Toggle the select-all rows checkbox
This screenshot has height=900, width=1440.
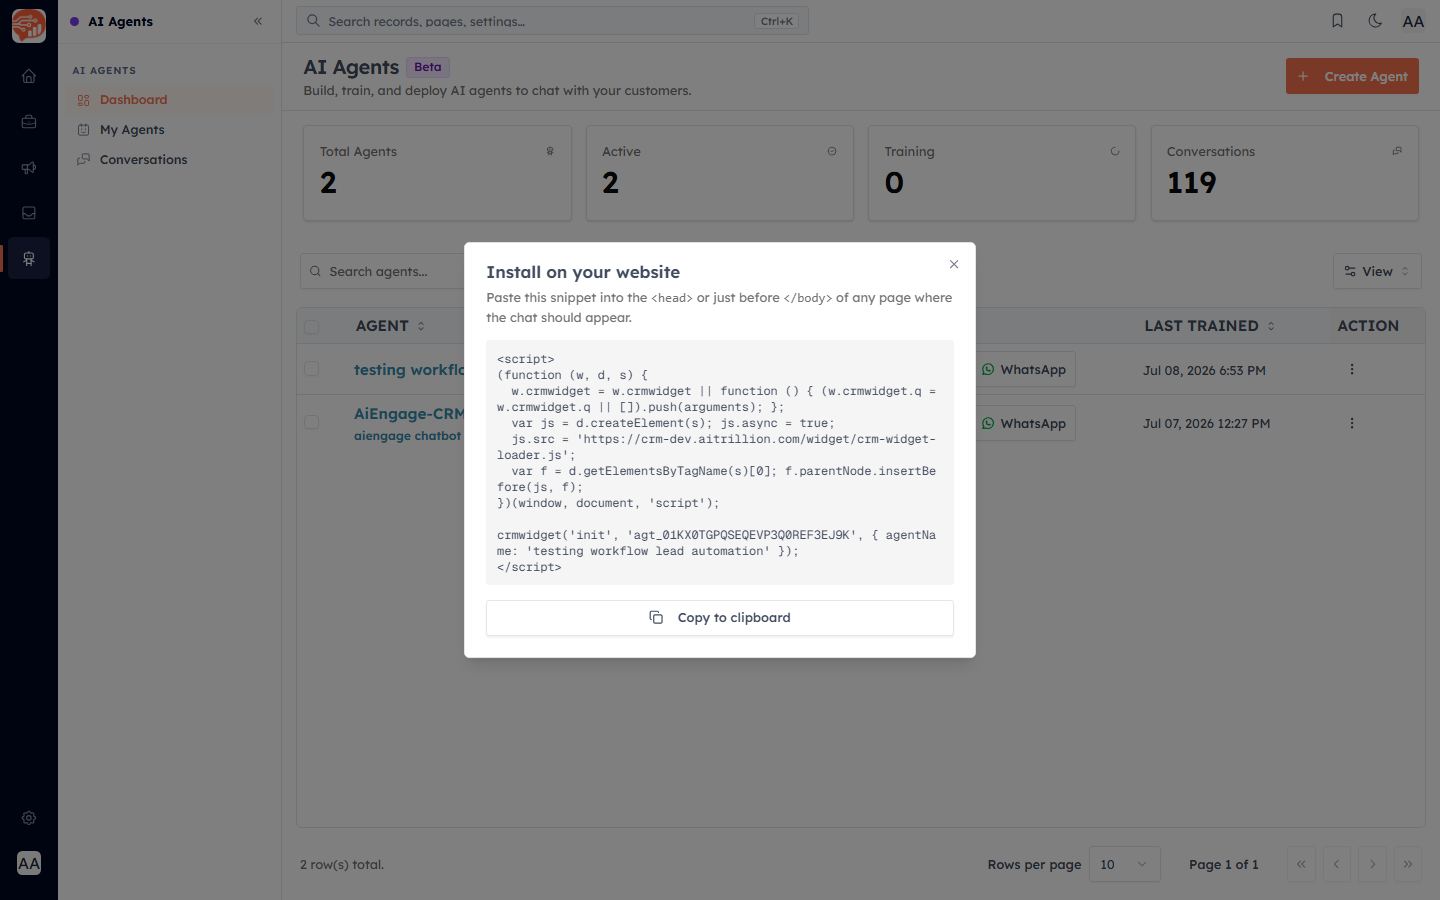(312, 326)
